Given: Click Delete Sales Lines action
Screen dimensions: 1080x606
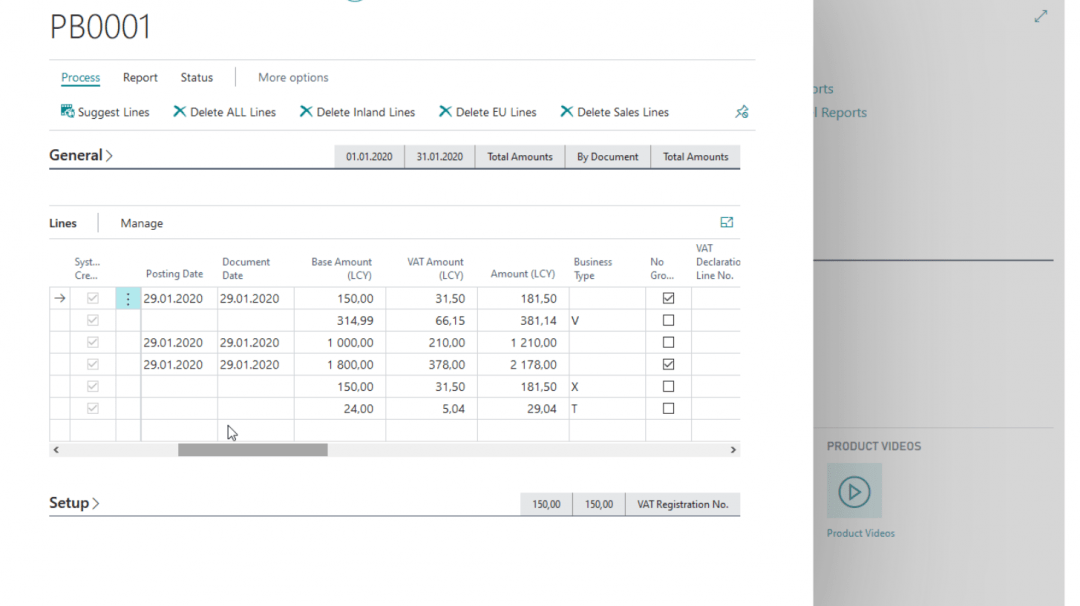Looking at the screenshot, I should [x=614, y=112].
